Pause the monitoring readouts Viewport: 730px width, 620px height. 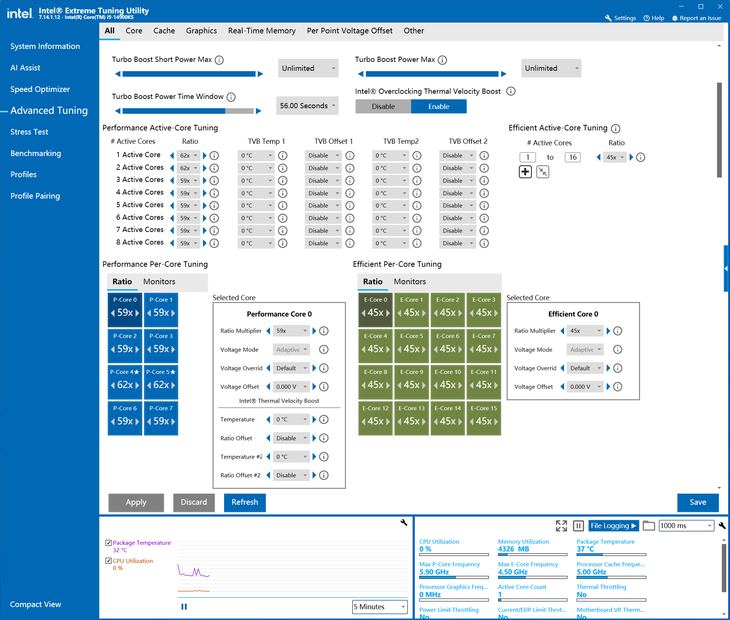click(578, 526)
